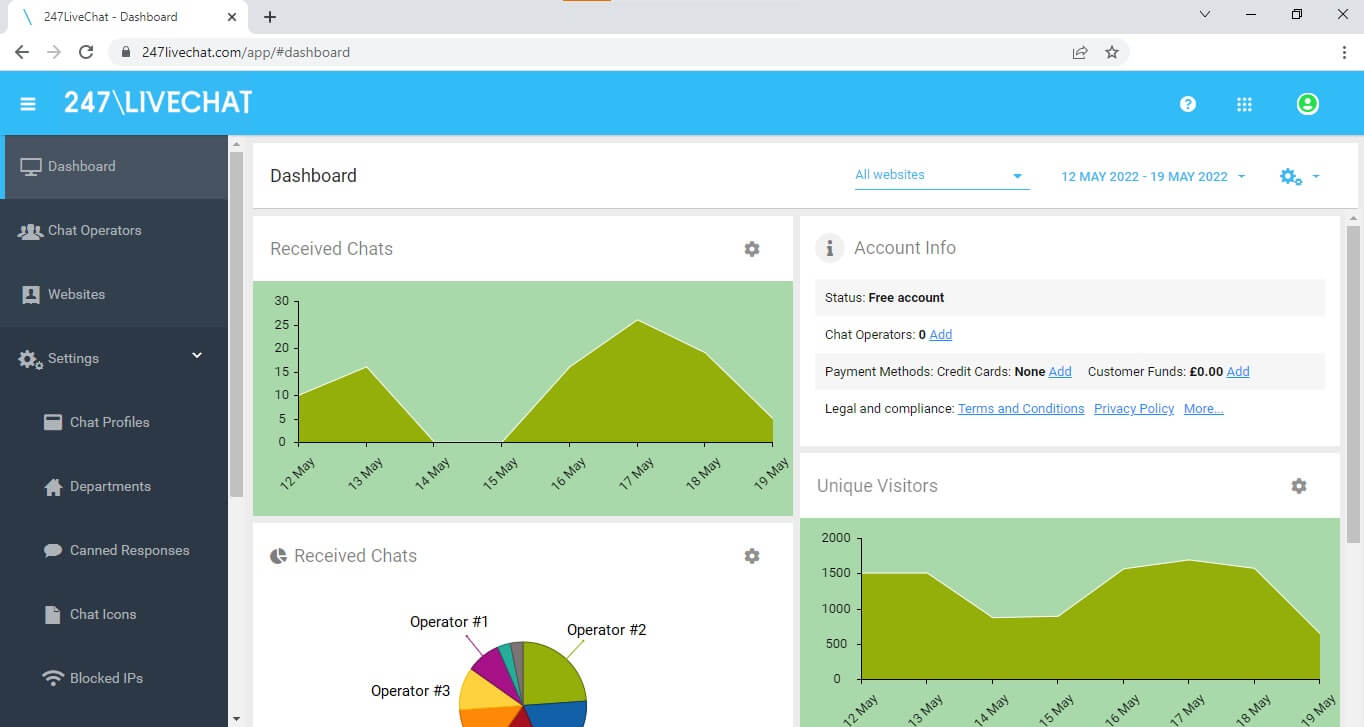Open the green user account icon
This screenshot has height=727, width=1364.
point(1307,104)
